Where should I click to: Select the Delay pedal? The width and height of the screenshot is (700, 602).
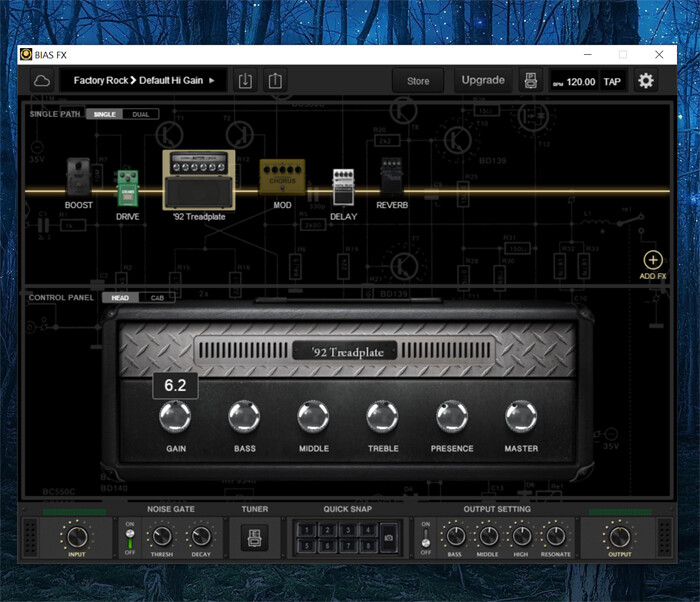(x=343, y=187)
